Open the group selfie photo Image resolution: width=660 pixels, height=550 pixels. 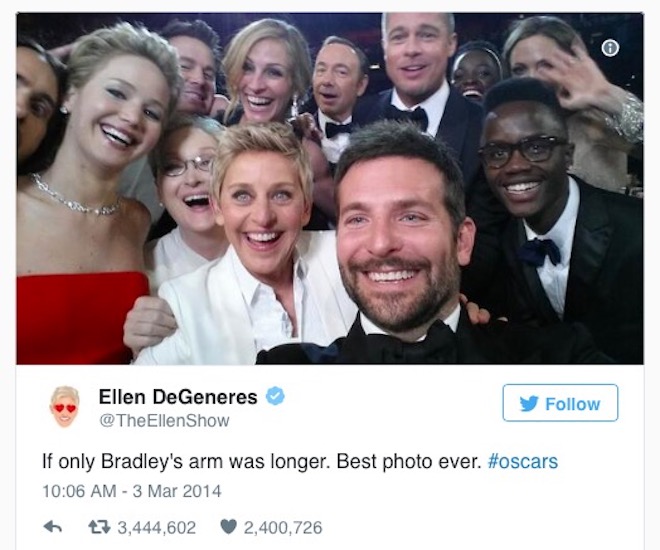[x=330, y=189]
